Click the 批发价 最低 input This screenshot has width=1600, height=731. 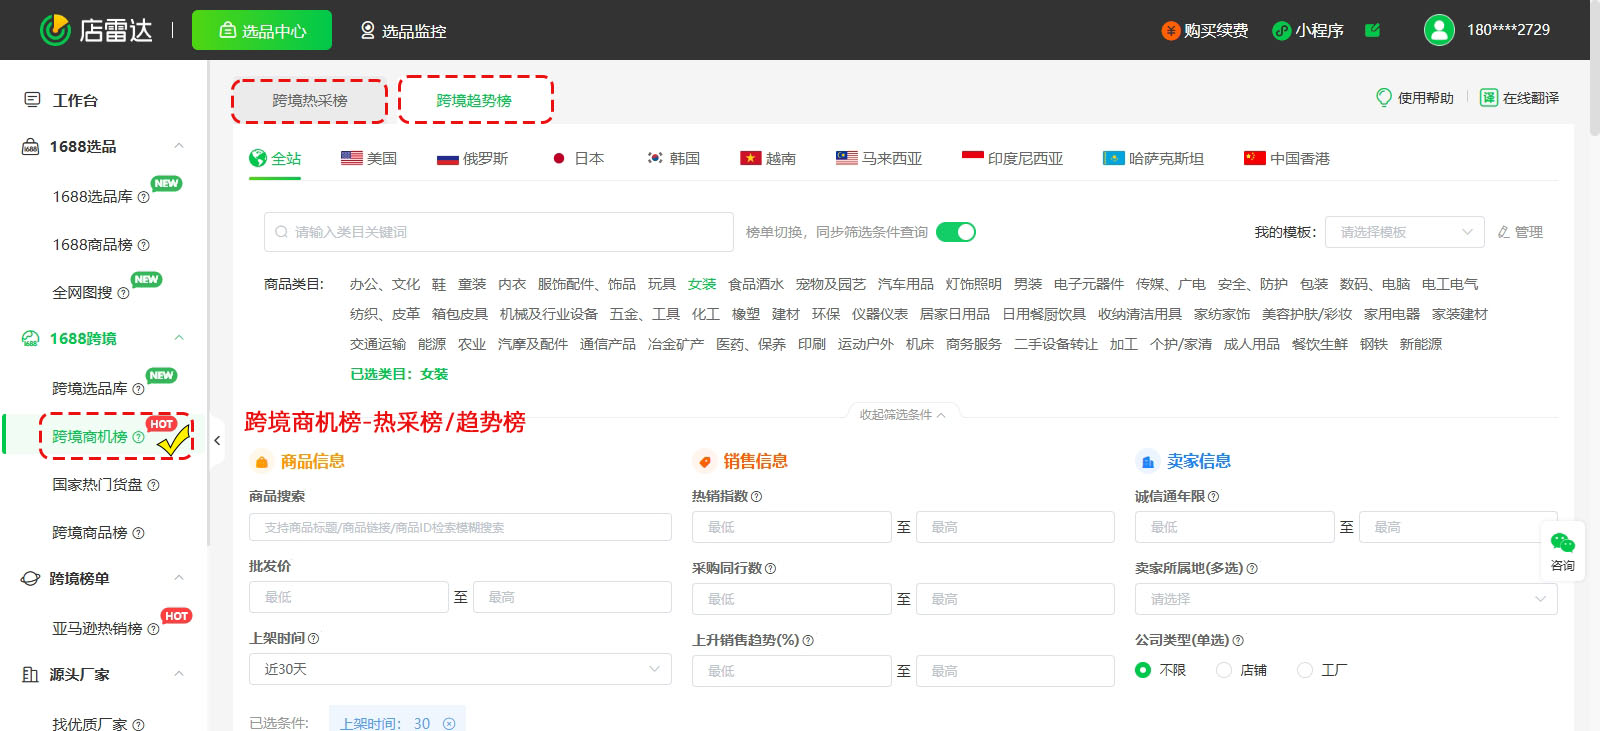click(348, 597)
